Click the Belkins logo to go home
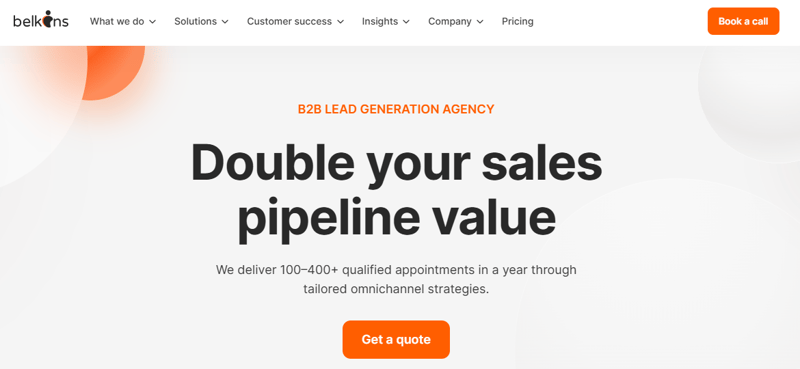Screen dimensions: 800x369 click(x=41, y=20)
